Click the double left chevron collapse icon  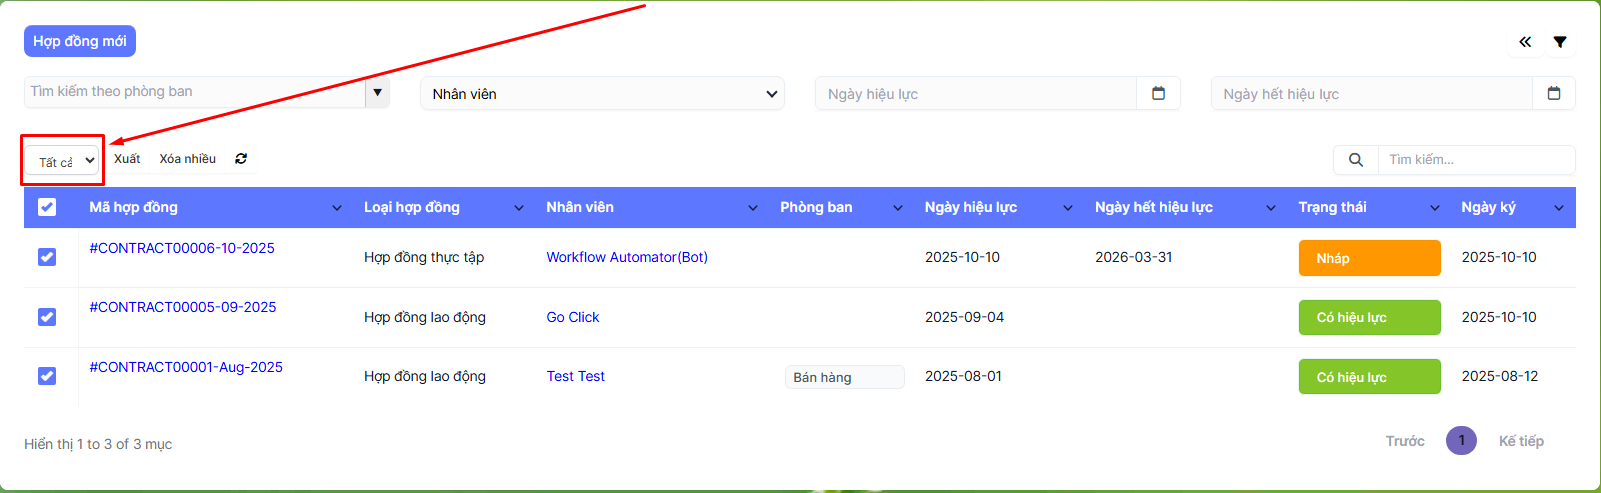click(1525, 42)
